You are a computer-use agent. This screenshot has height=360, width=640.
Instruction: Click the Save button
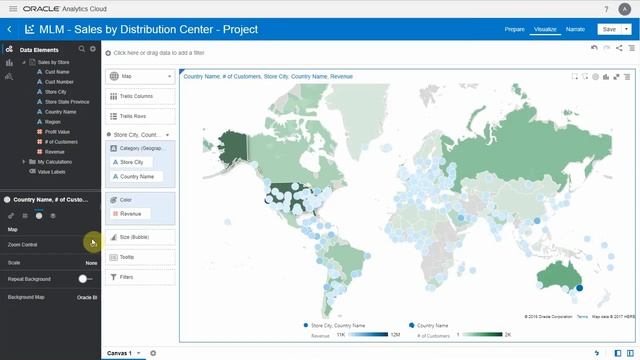609,29
